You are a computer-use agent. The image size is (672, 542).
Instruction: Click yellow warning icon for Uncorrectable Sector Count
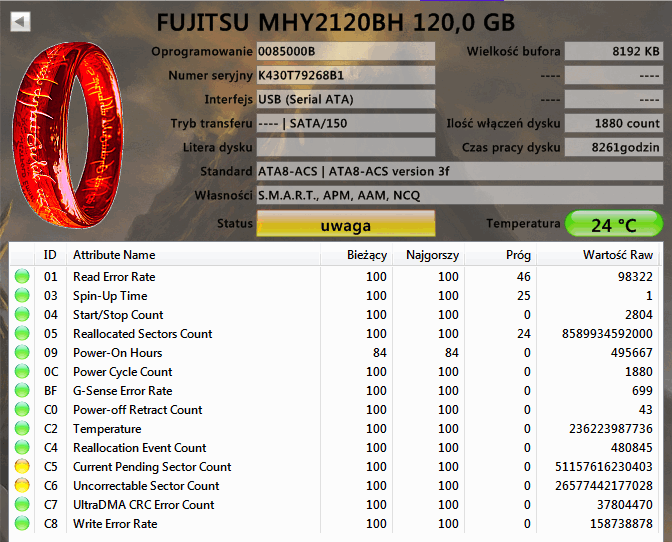click(22, 485)
